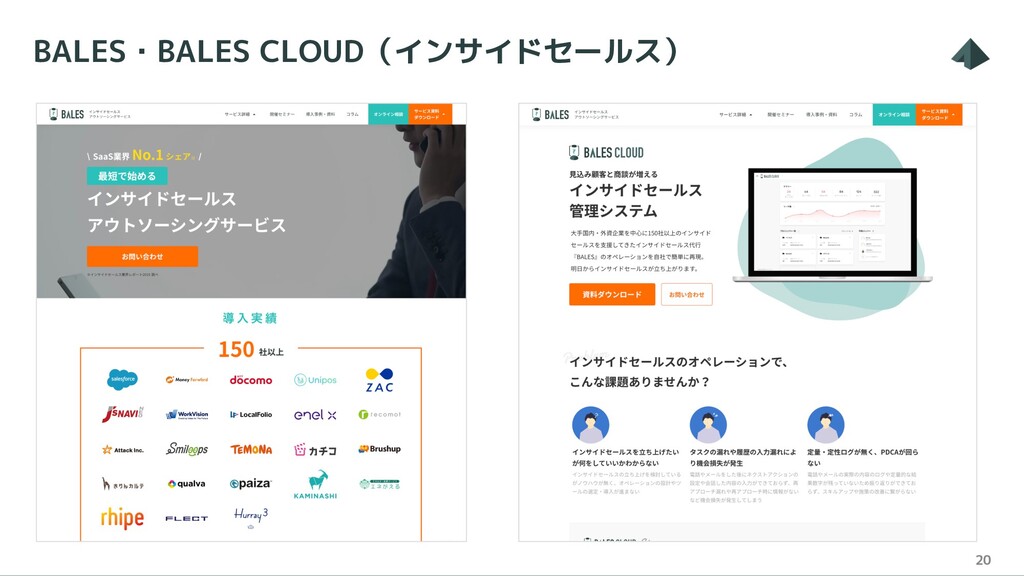Click the laptop dashboard screenshot image
This screenshot has width=1024, height=576.
tap(833, 225)
